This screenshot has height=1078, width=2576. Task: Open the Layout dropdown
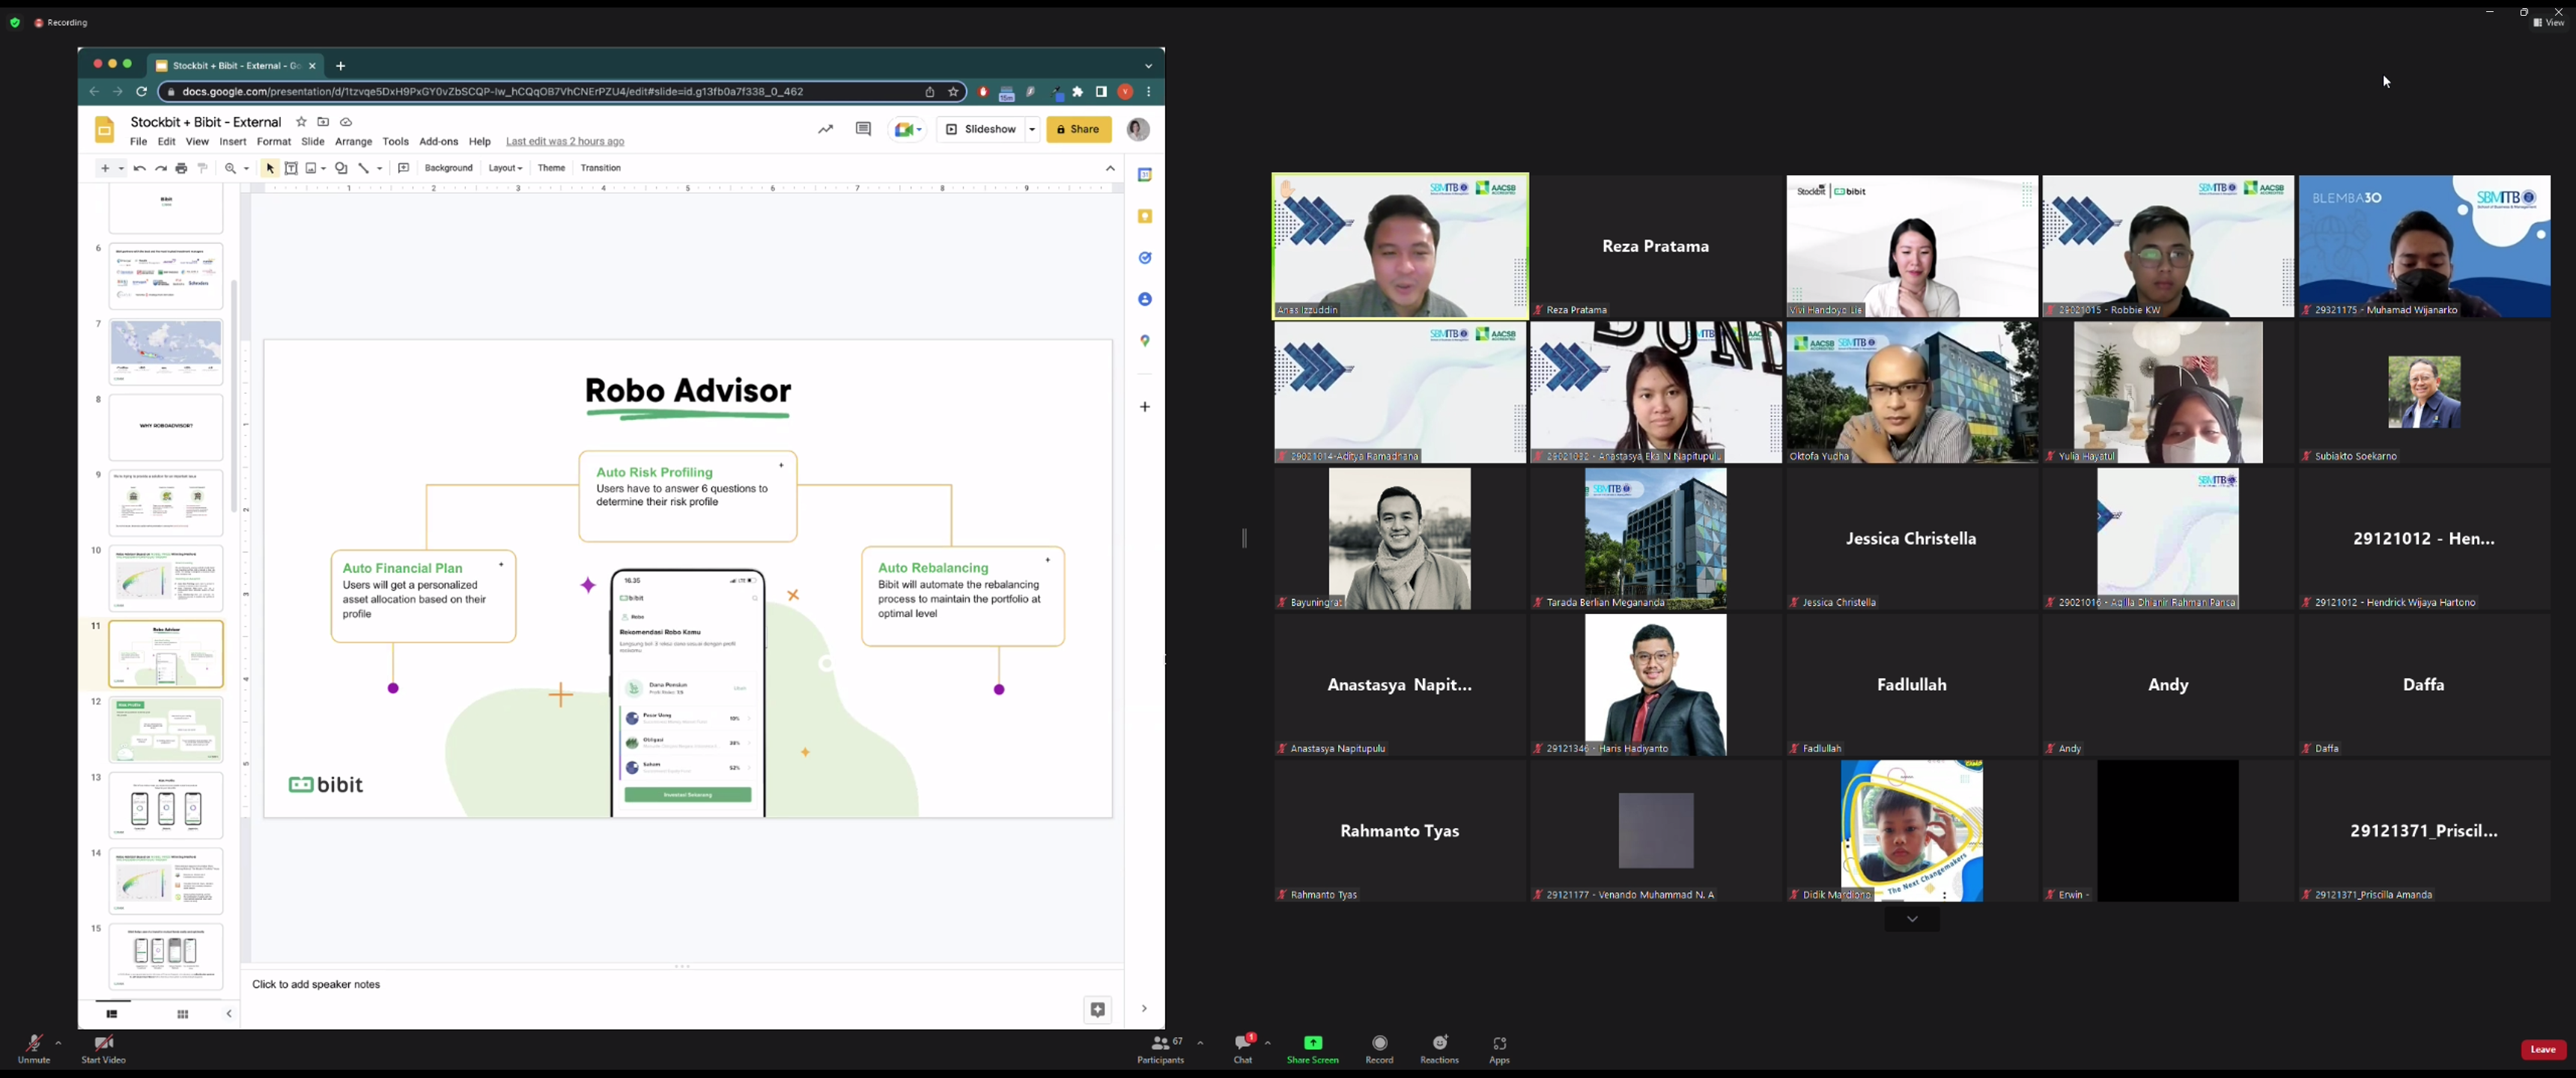[505, 168]
